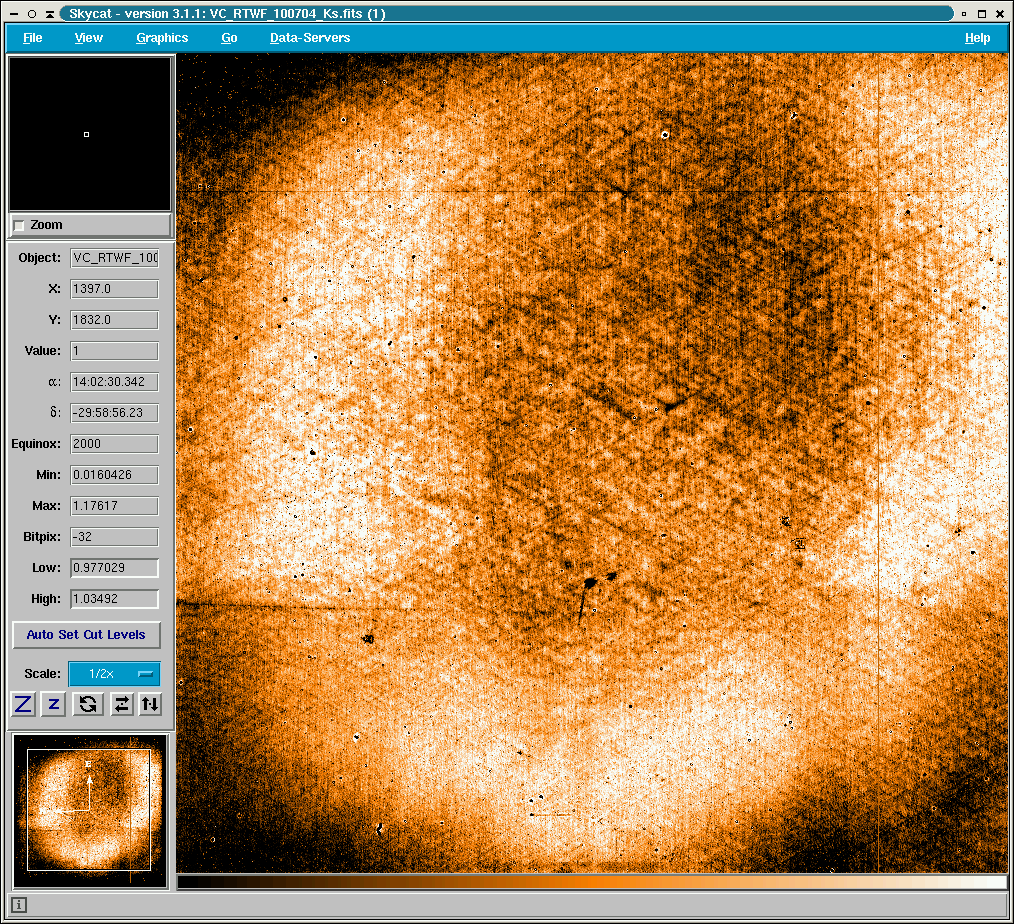
Task: Open the Help menu
Action: [x=977, y=38]
